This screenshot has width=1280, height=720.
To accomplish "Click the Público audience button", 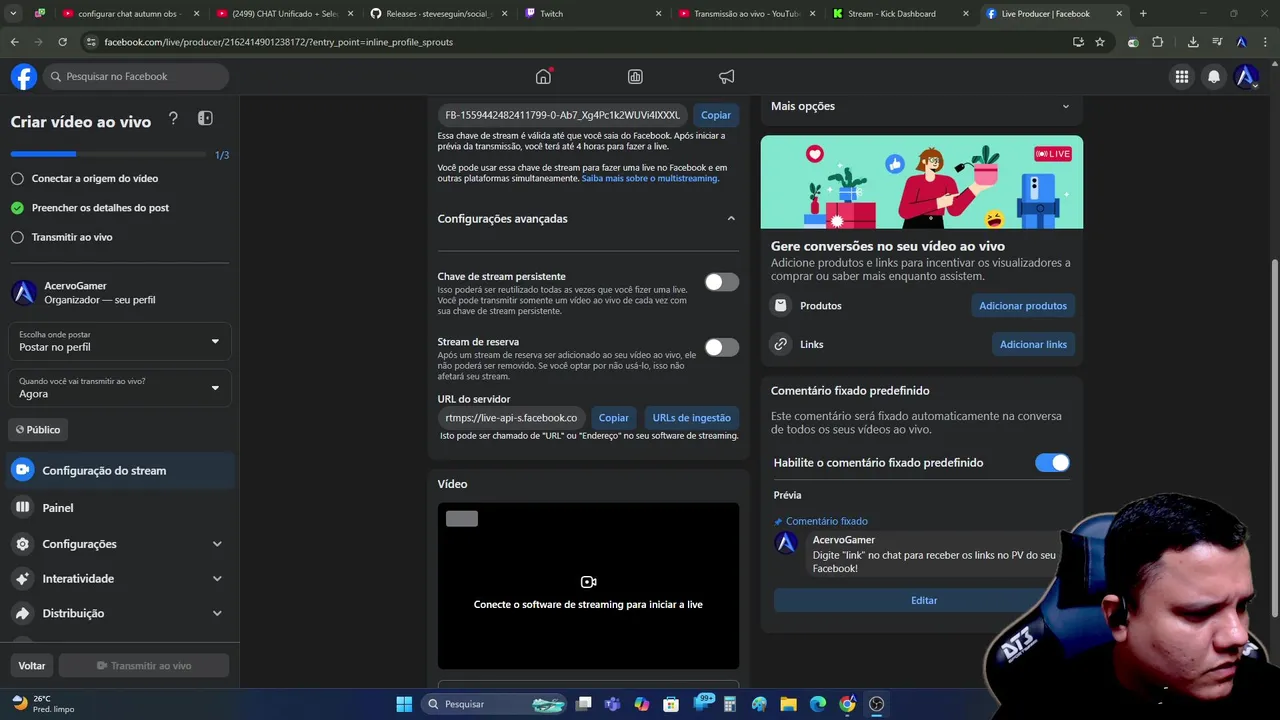I will 38,429.
